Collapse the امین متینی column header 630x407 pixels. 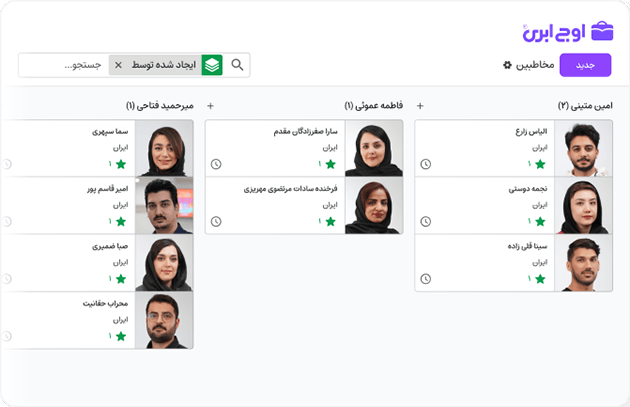[585, 105]
